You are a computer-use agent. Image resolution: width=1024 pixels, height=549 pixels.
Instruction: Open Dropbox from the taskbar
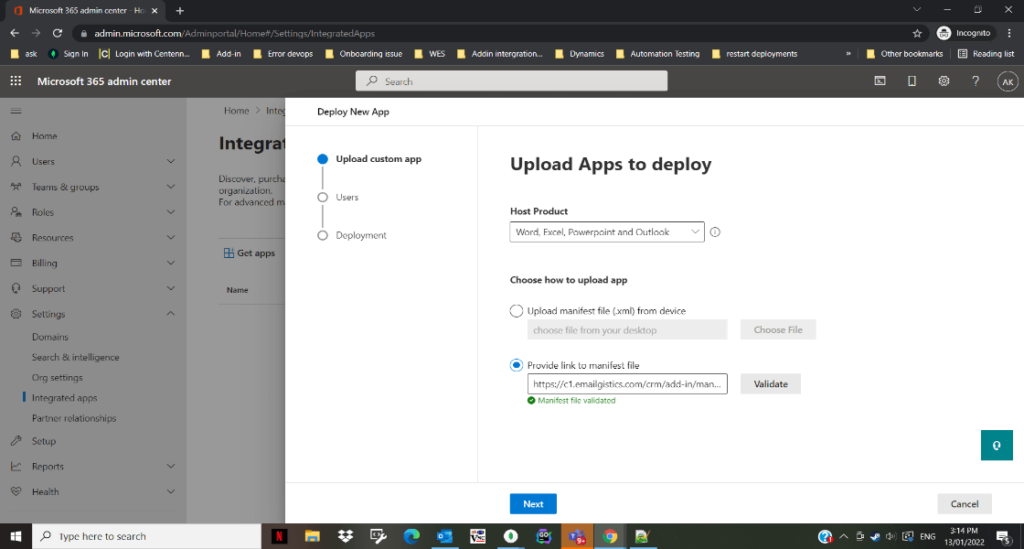[345, 536]
